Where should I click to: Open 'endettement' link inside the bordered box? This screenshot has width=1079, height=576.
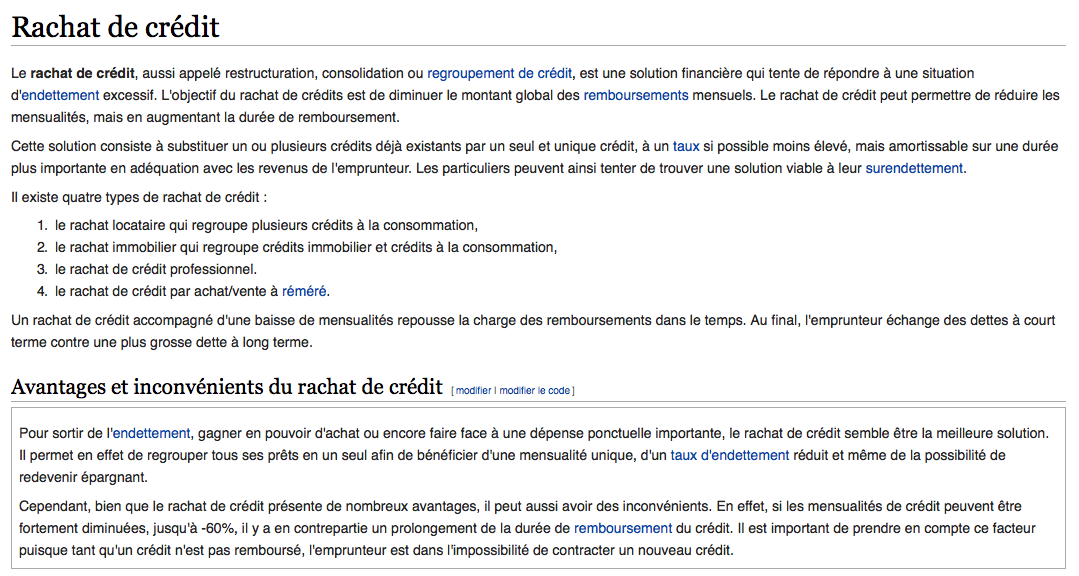151,433
